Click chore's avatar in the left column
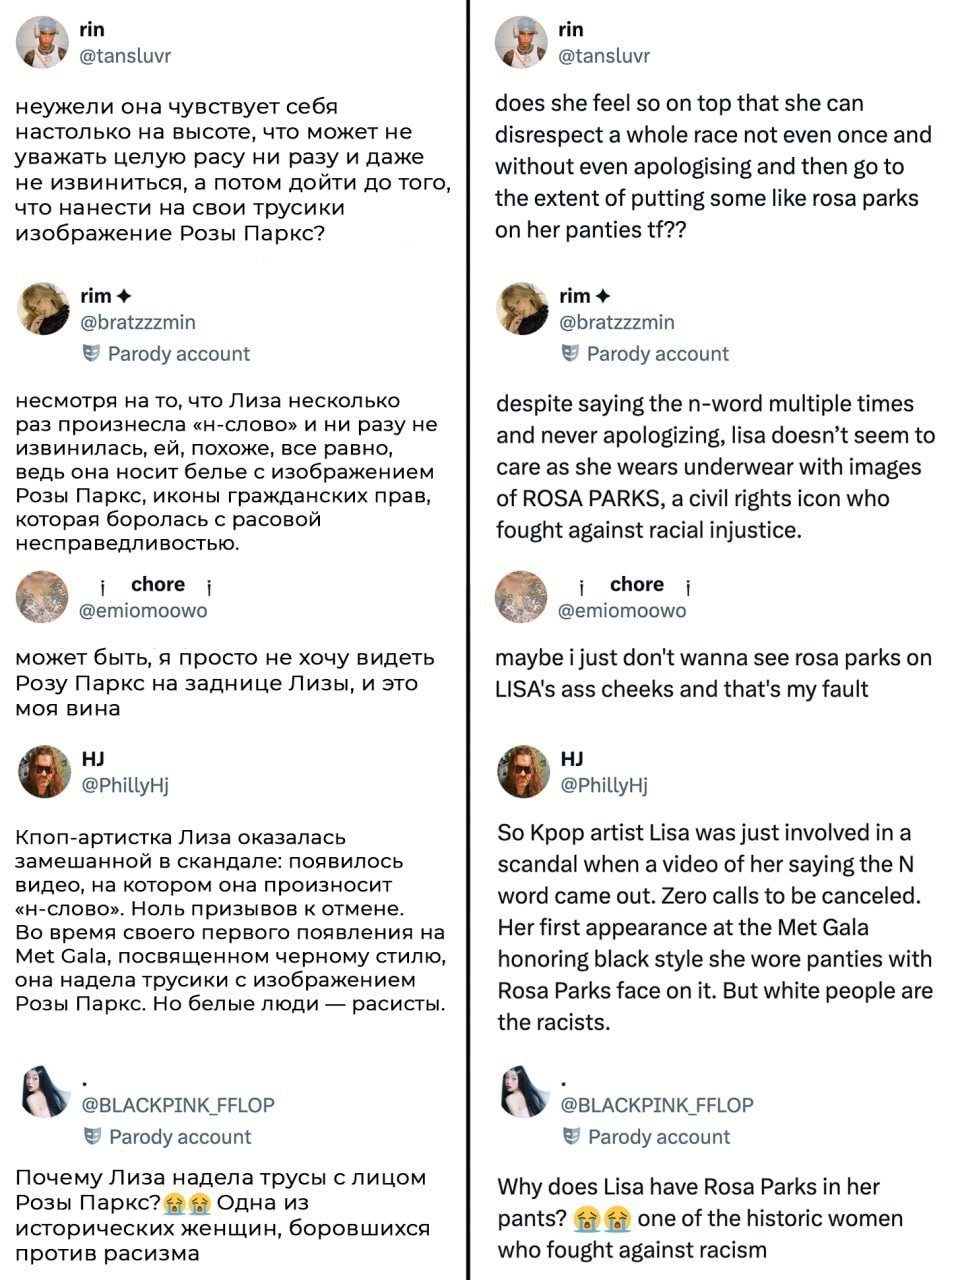 pyautogui.click(x=43, y=597)
